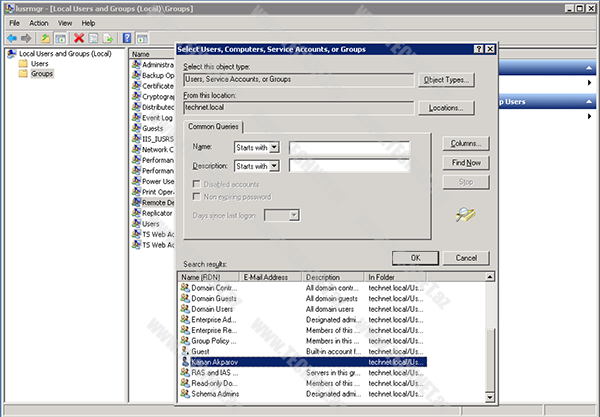The height and width of the screenshot is (417, 600).
Task: Click the Domain Users group icon
Action: tap(184, 309)
